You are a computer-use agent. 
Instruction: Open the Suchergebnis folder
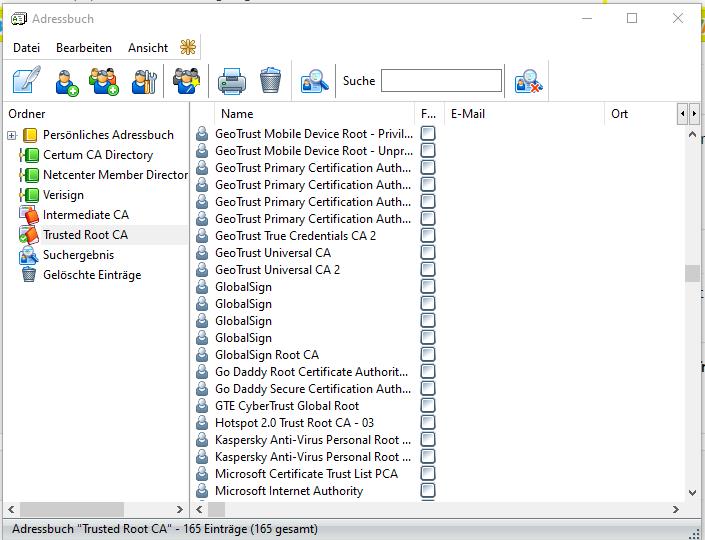pyautogui.click(x=78, y=255)
